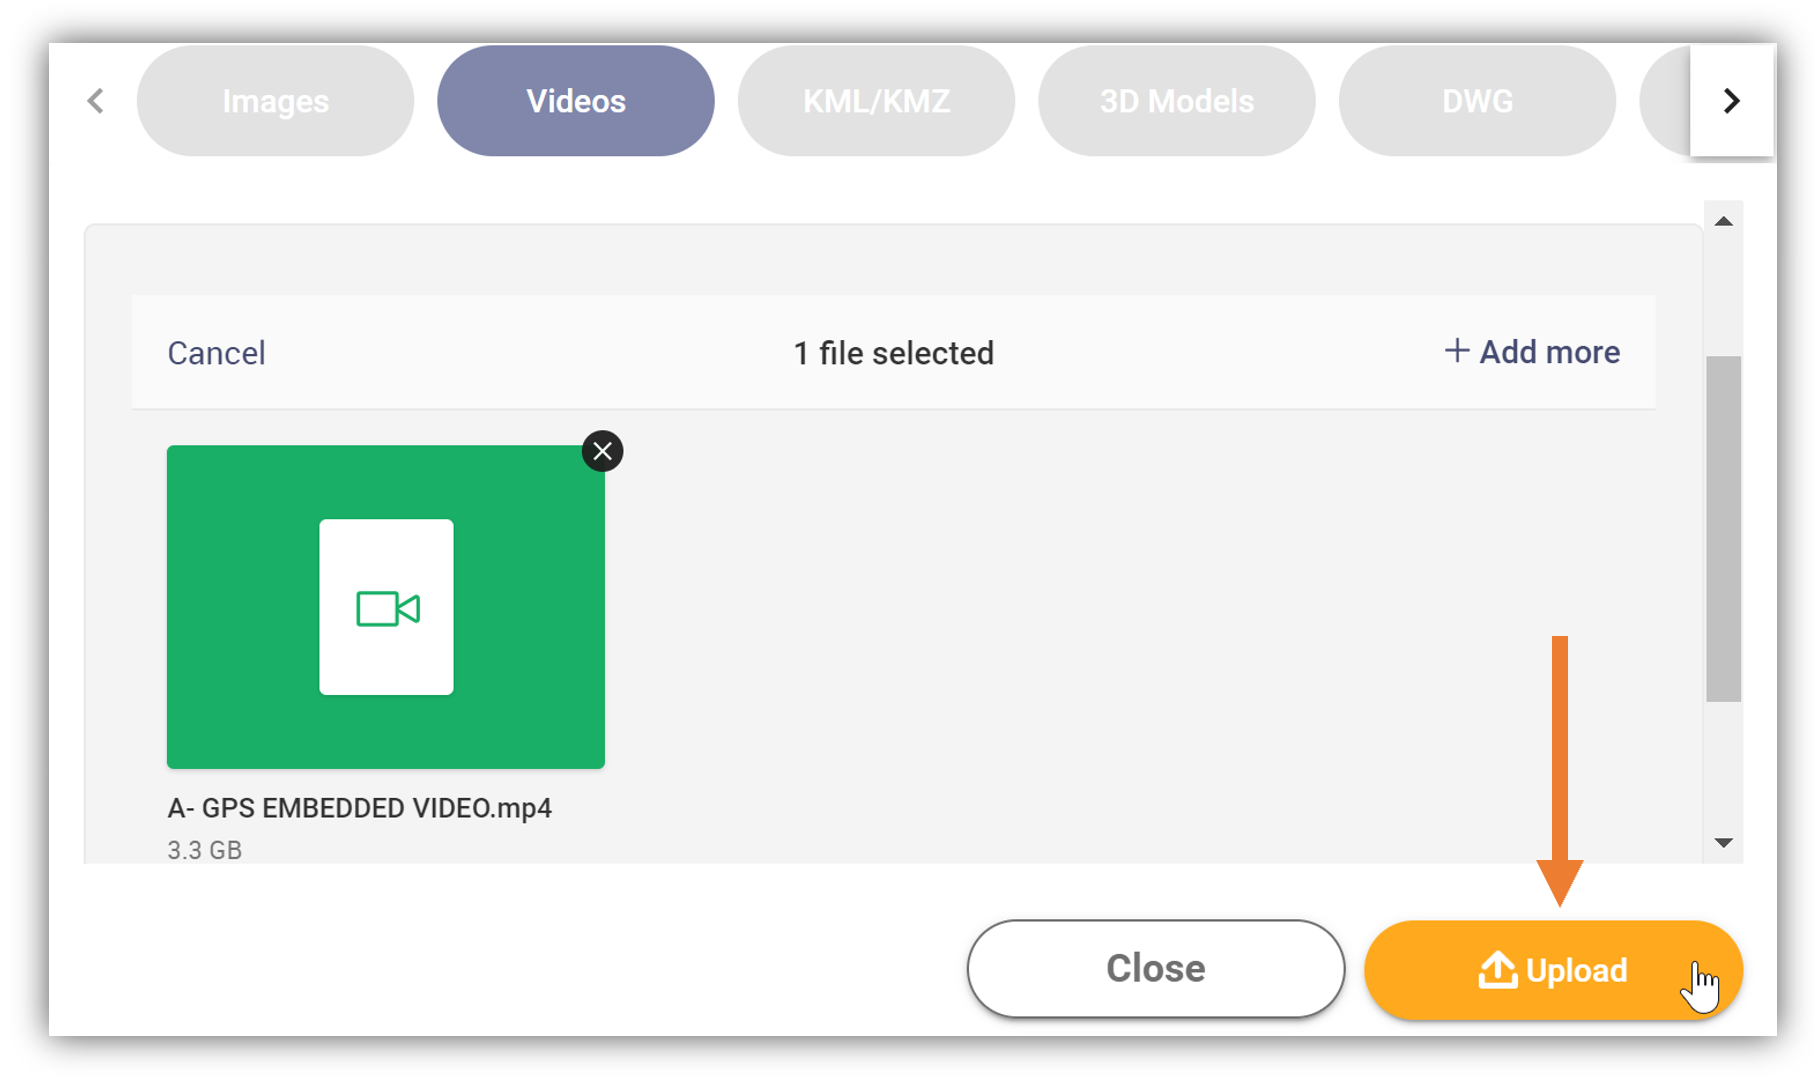Start the upload with Upload button

(x=1554, y=970)
